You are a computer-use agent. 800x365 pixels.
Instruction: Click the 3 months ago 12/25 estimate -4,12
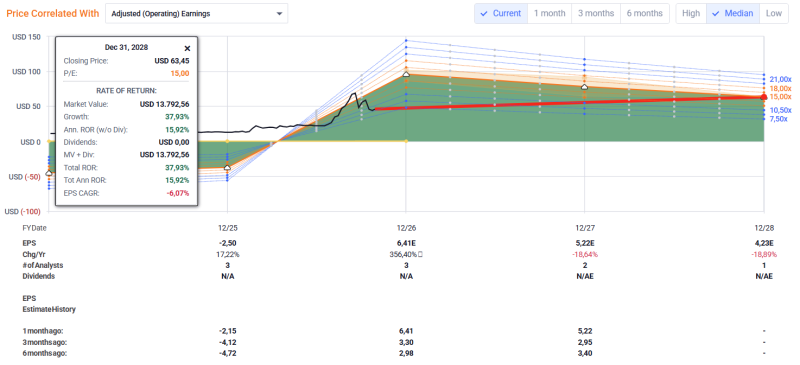click(x=227, y=342)
